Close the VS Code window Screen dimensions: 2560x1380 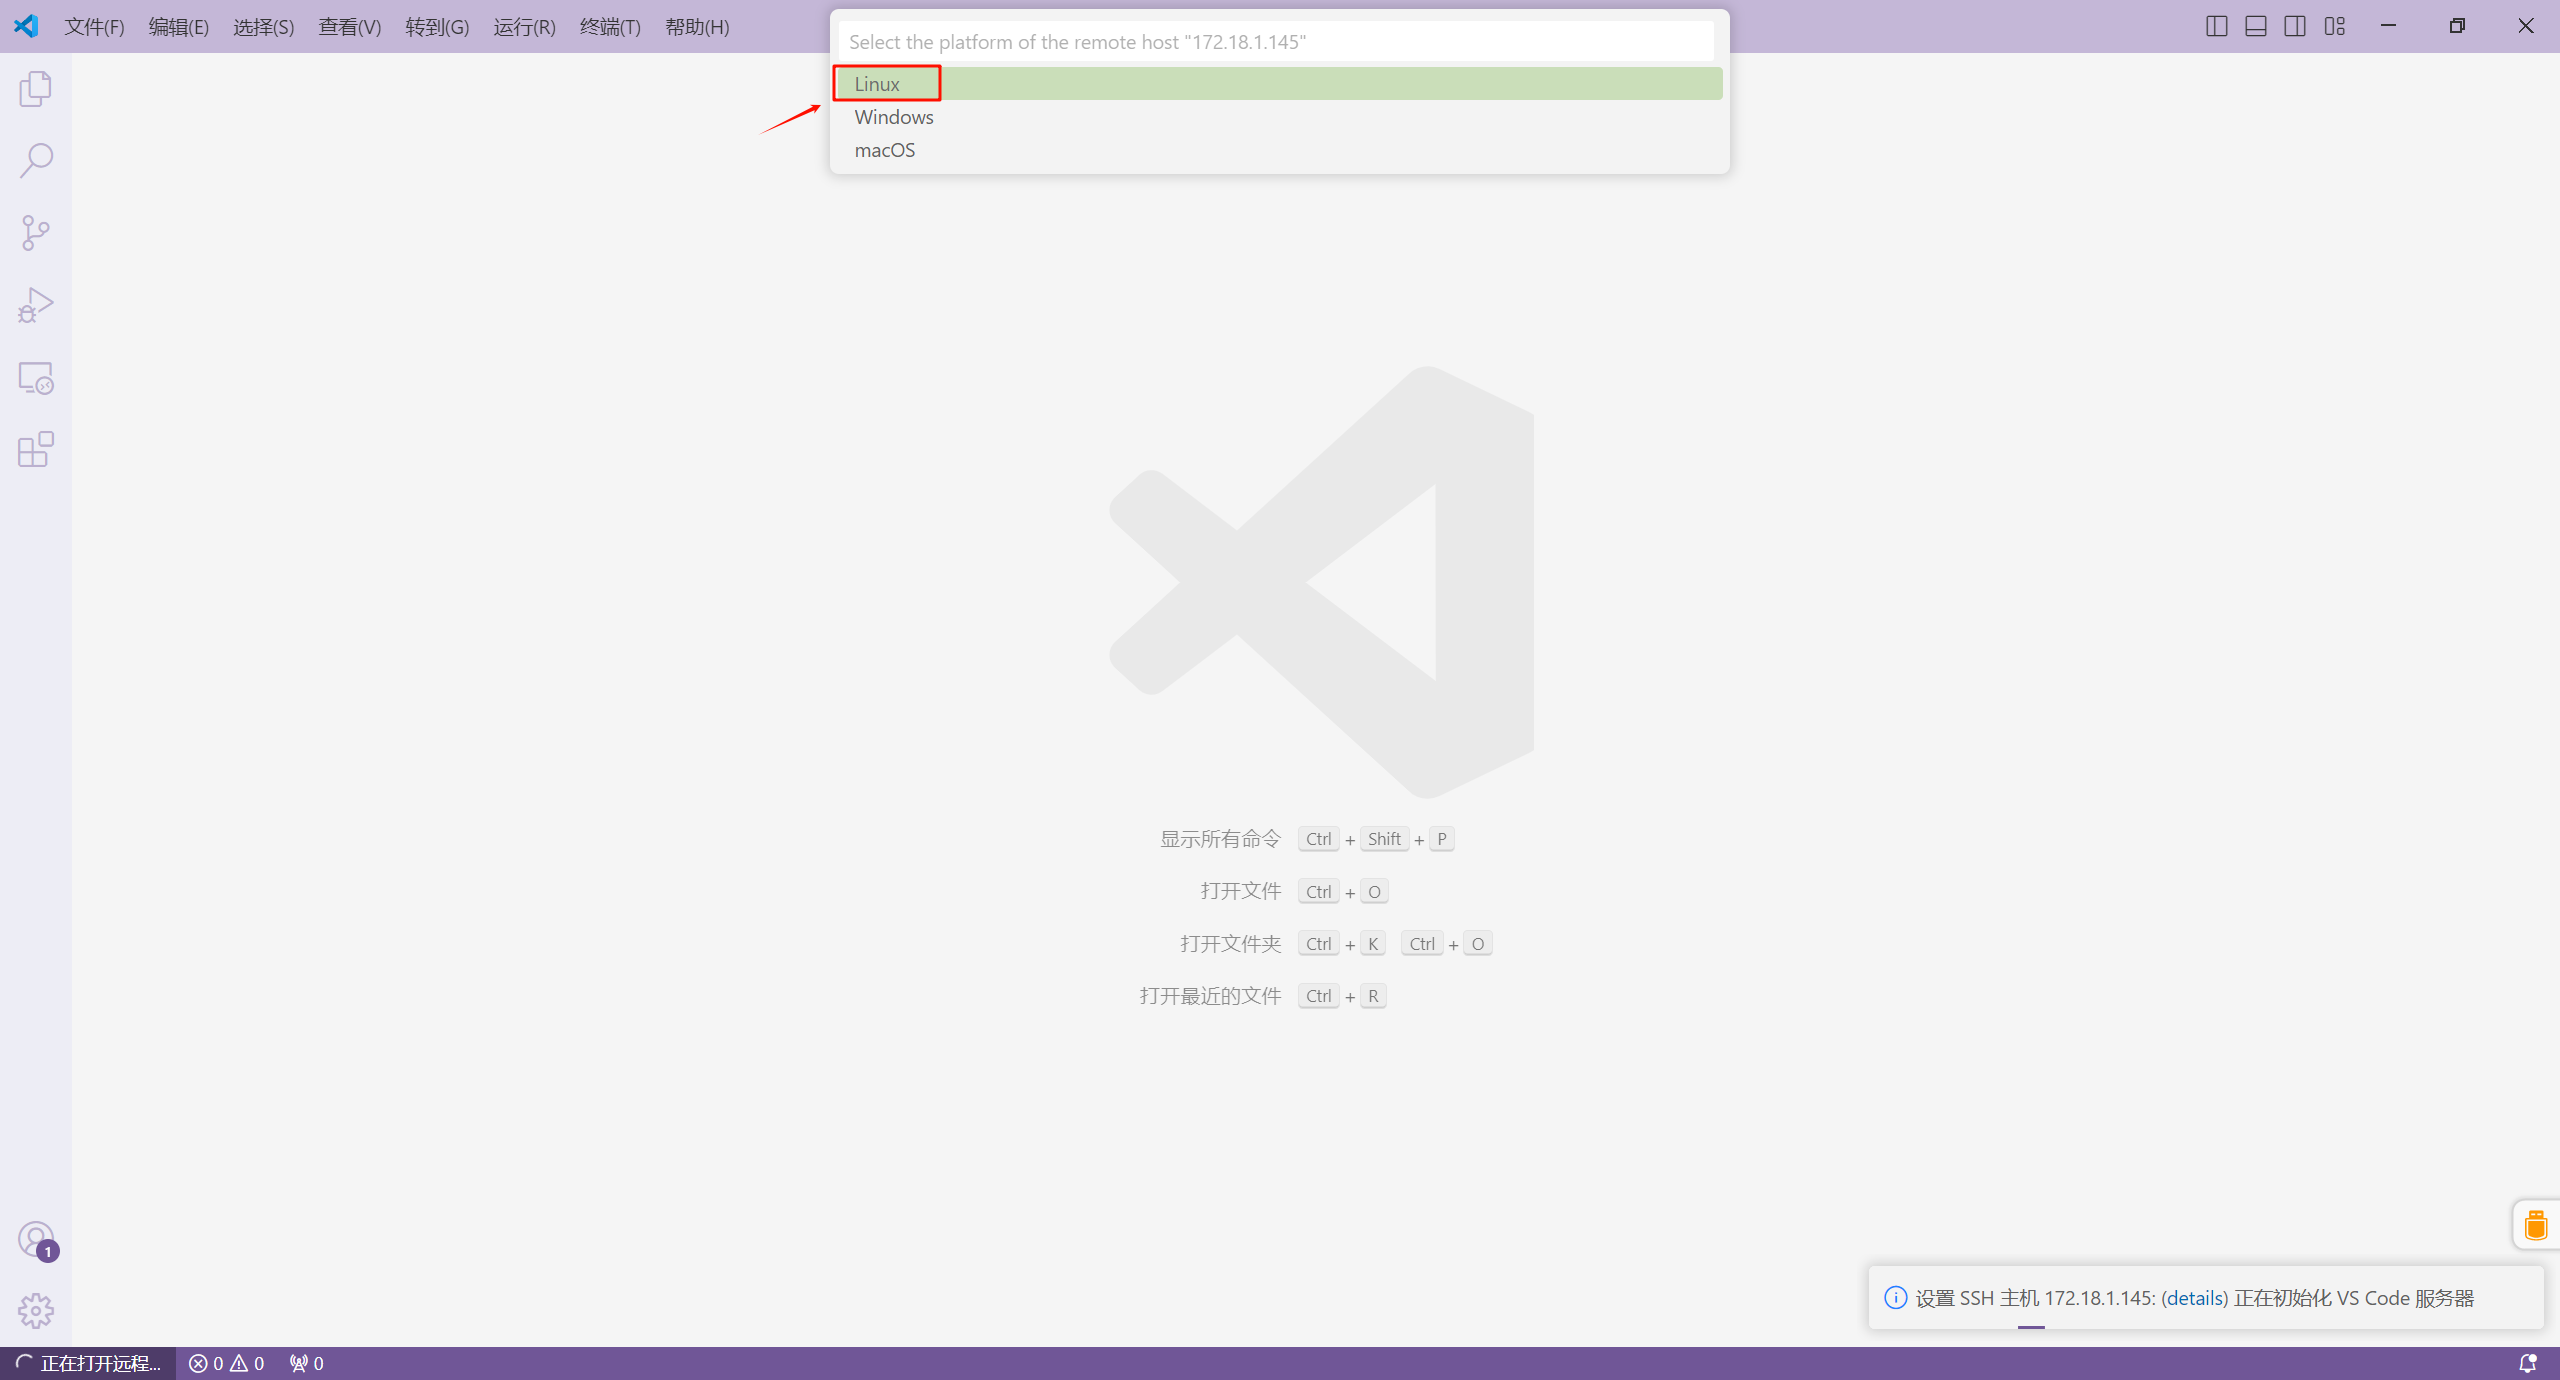[x=2526, y=26]
